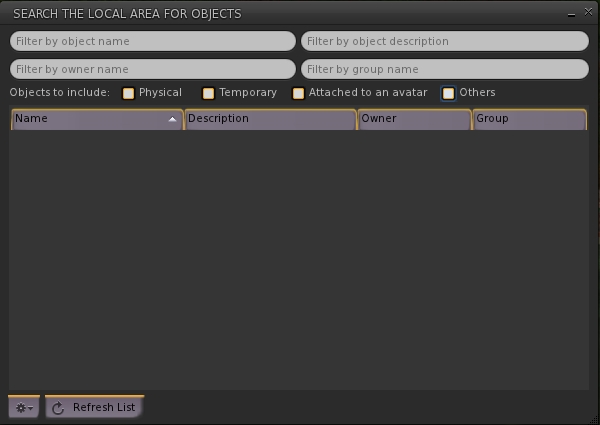600x425 pixels.
Task: Click the empty results list area
Action: (x=298, y=260)
